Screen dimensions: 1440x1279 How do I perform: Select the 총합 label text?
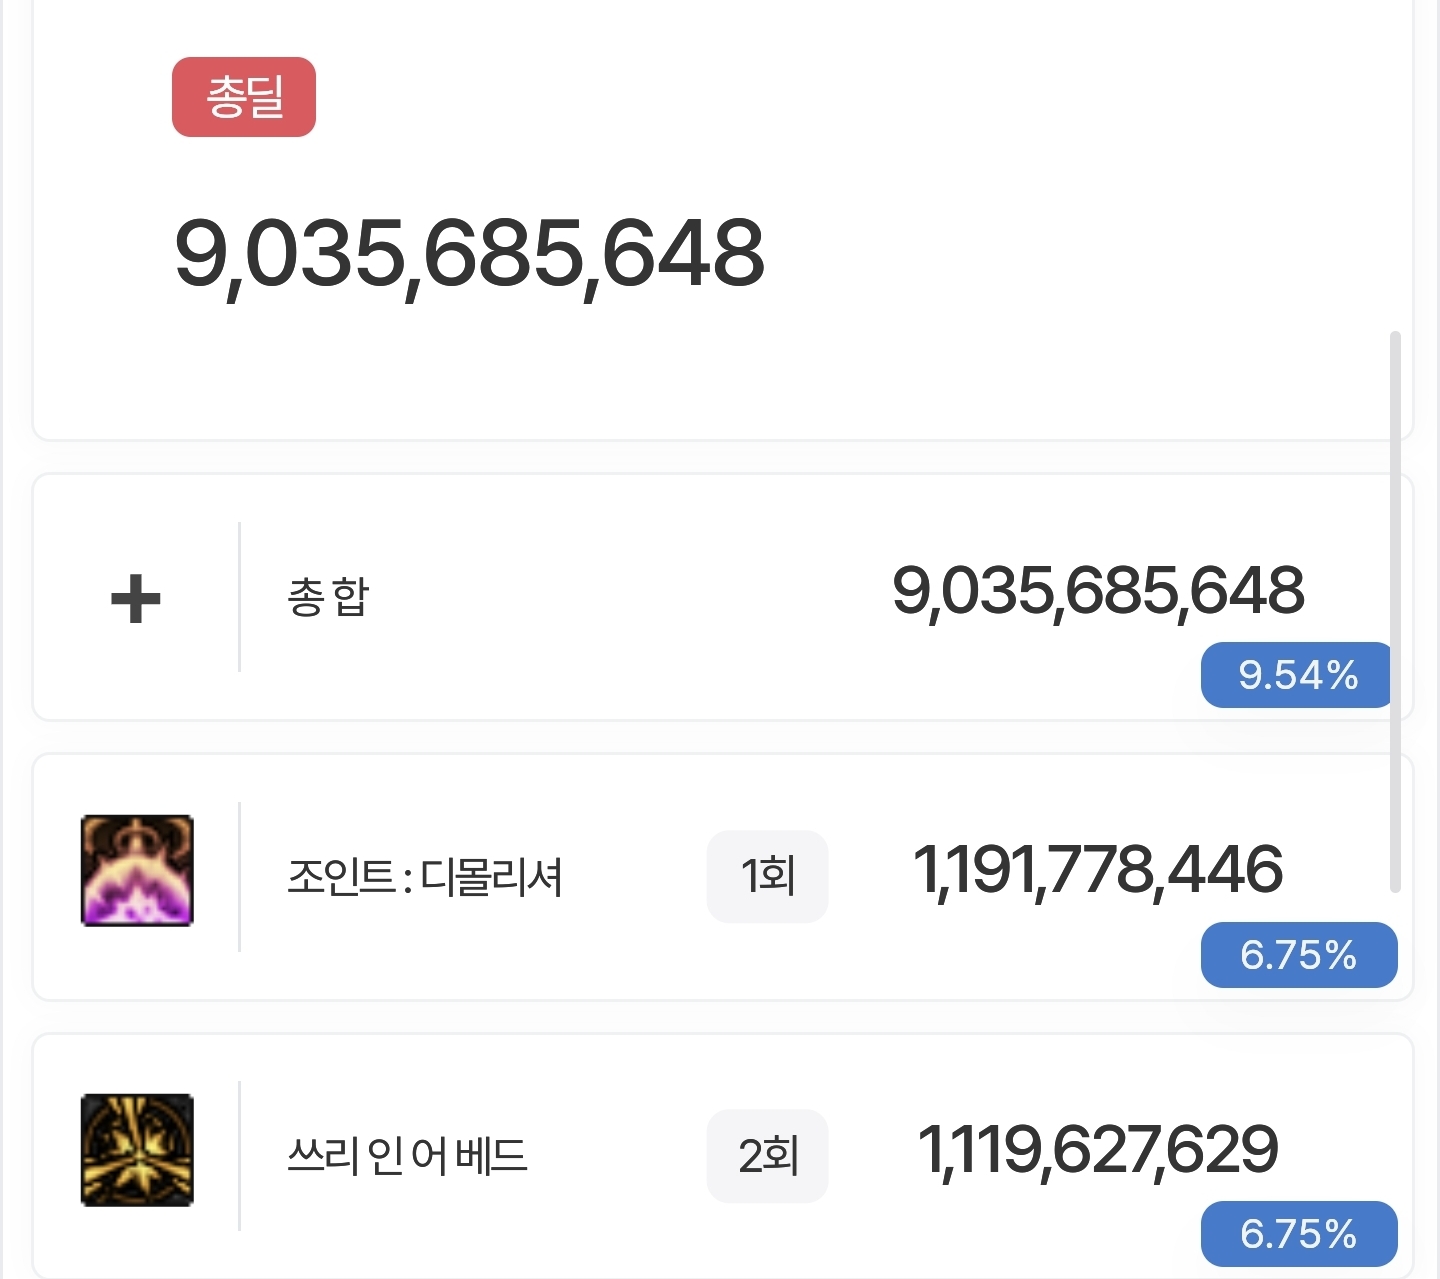point(328,597)
